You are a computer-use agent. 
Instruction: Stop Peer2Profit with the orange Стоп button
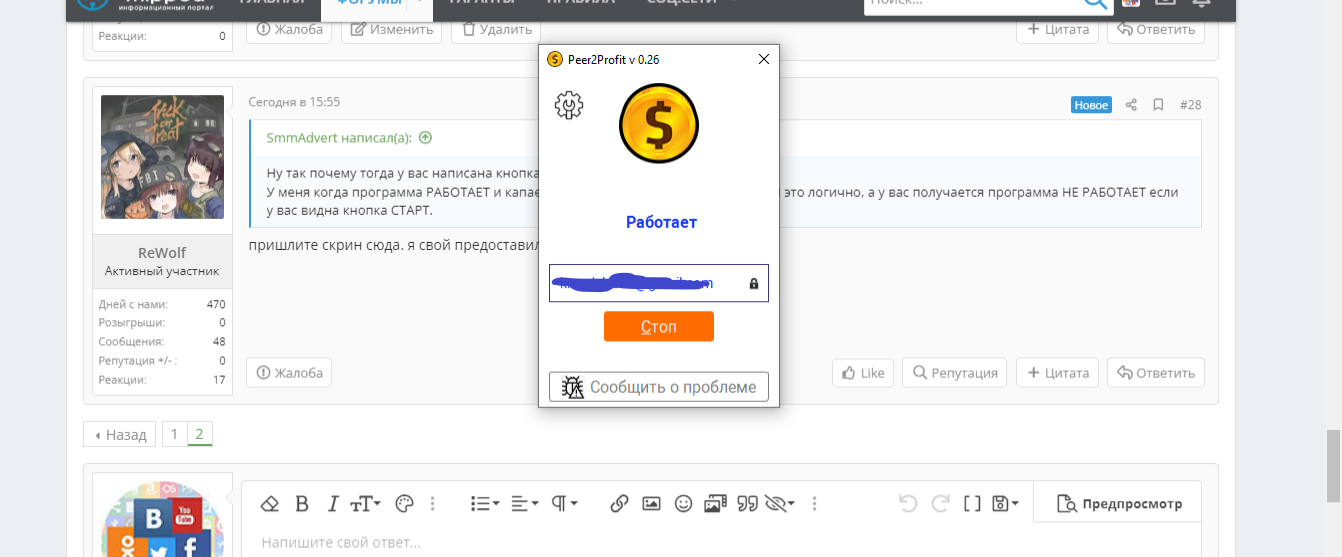[x=659, y=326]
